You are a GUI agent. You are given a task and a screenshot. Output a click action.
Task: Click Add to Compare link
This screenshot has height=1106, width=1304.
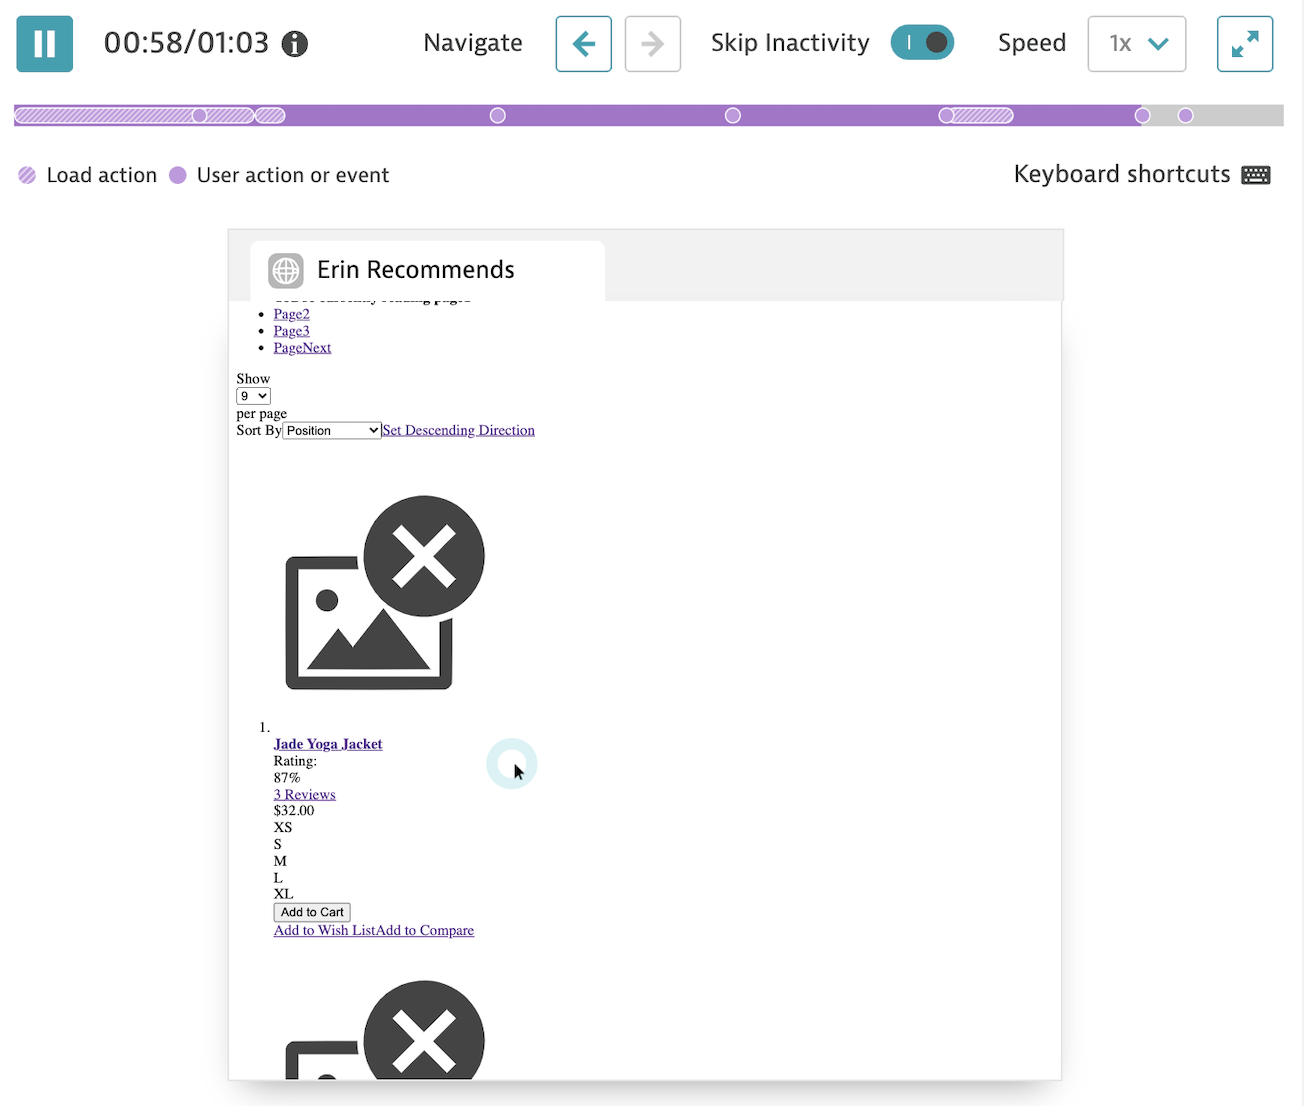(425, 930)
